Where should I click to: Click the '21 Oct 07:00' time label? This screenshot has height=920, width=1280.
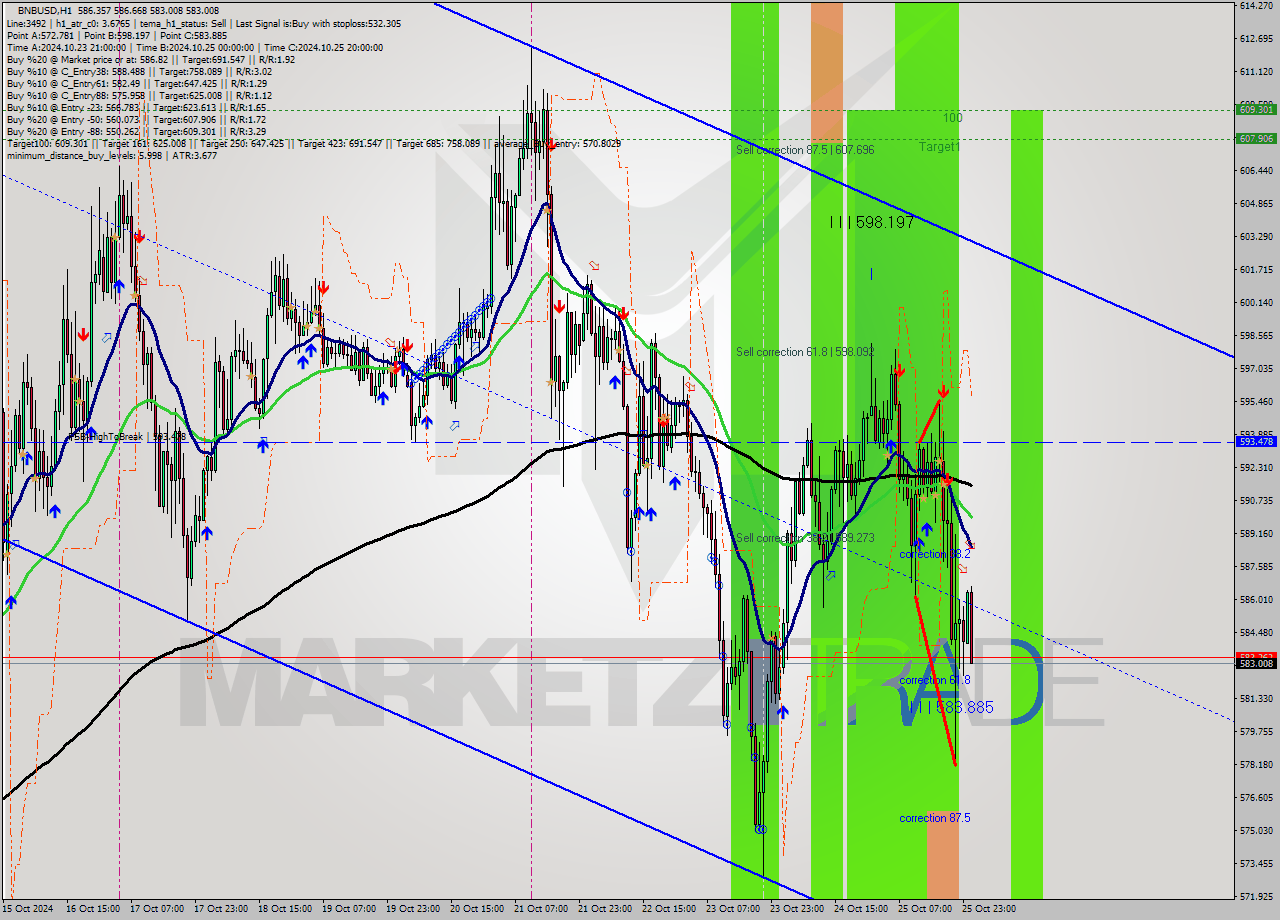point(541,909)
